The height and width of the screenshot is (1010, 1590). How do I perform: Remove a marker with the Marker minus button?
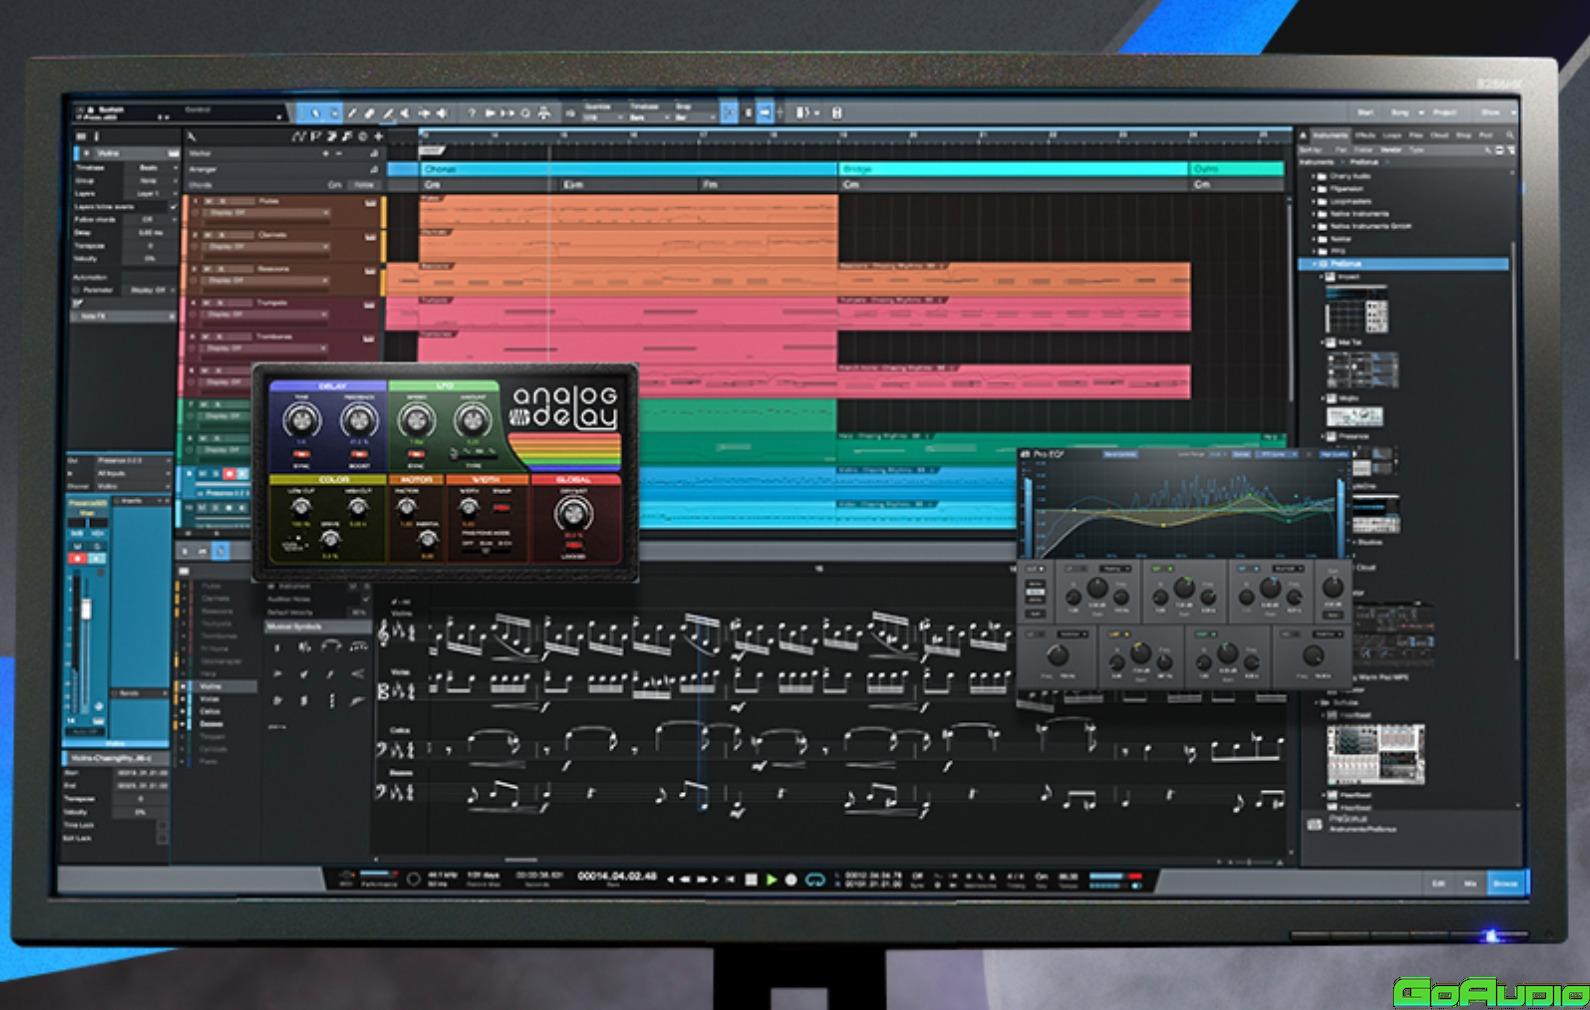pyautogui.click(x=339, y=153)
